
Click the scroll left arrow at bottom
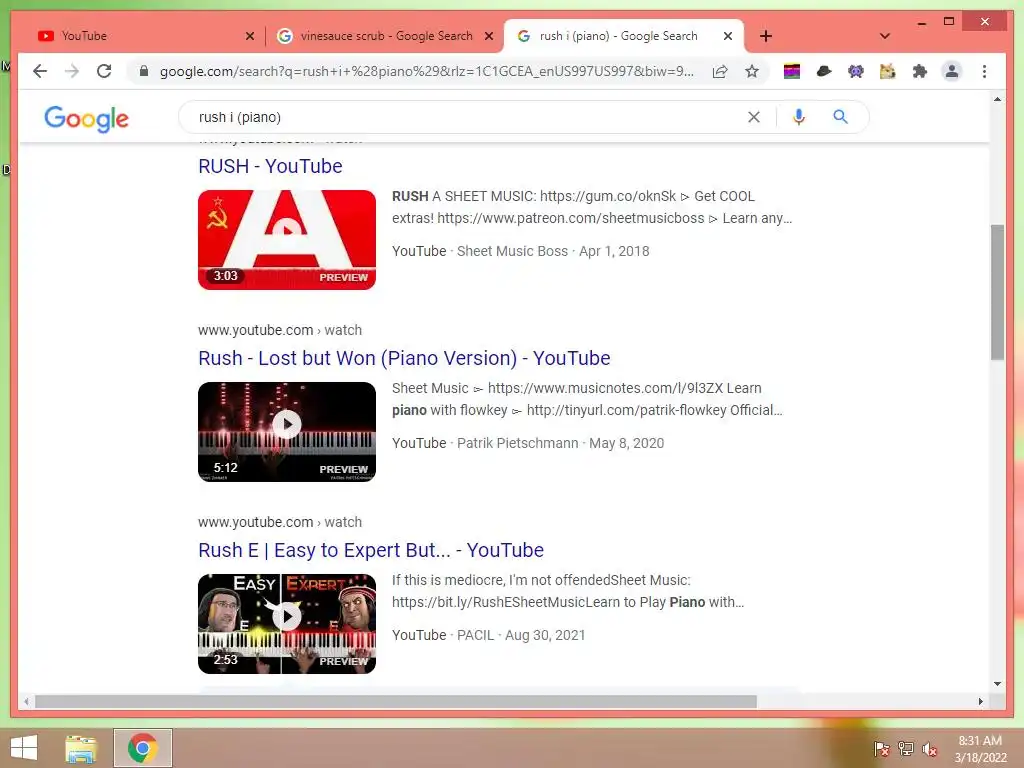click(x=25, y=701)
